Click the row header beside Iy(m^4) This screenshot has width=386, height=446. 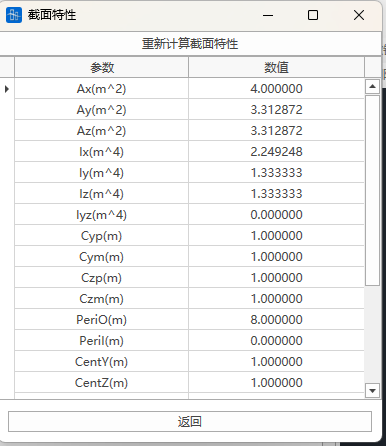[x=7, y=173]
